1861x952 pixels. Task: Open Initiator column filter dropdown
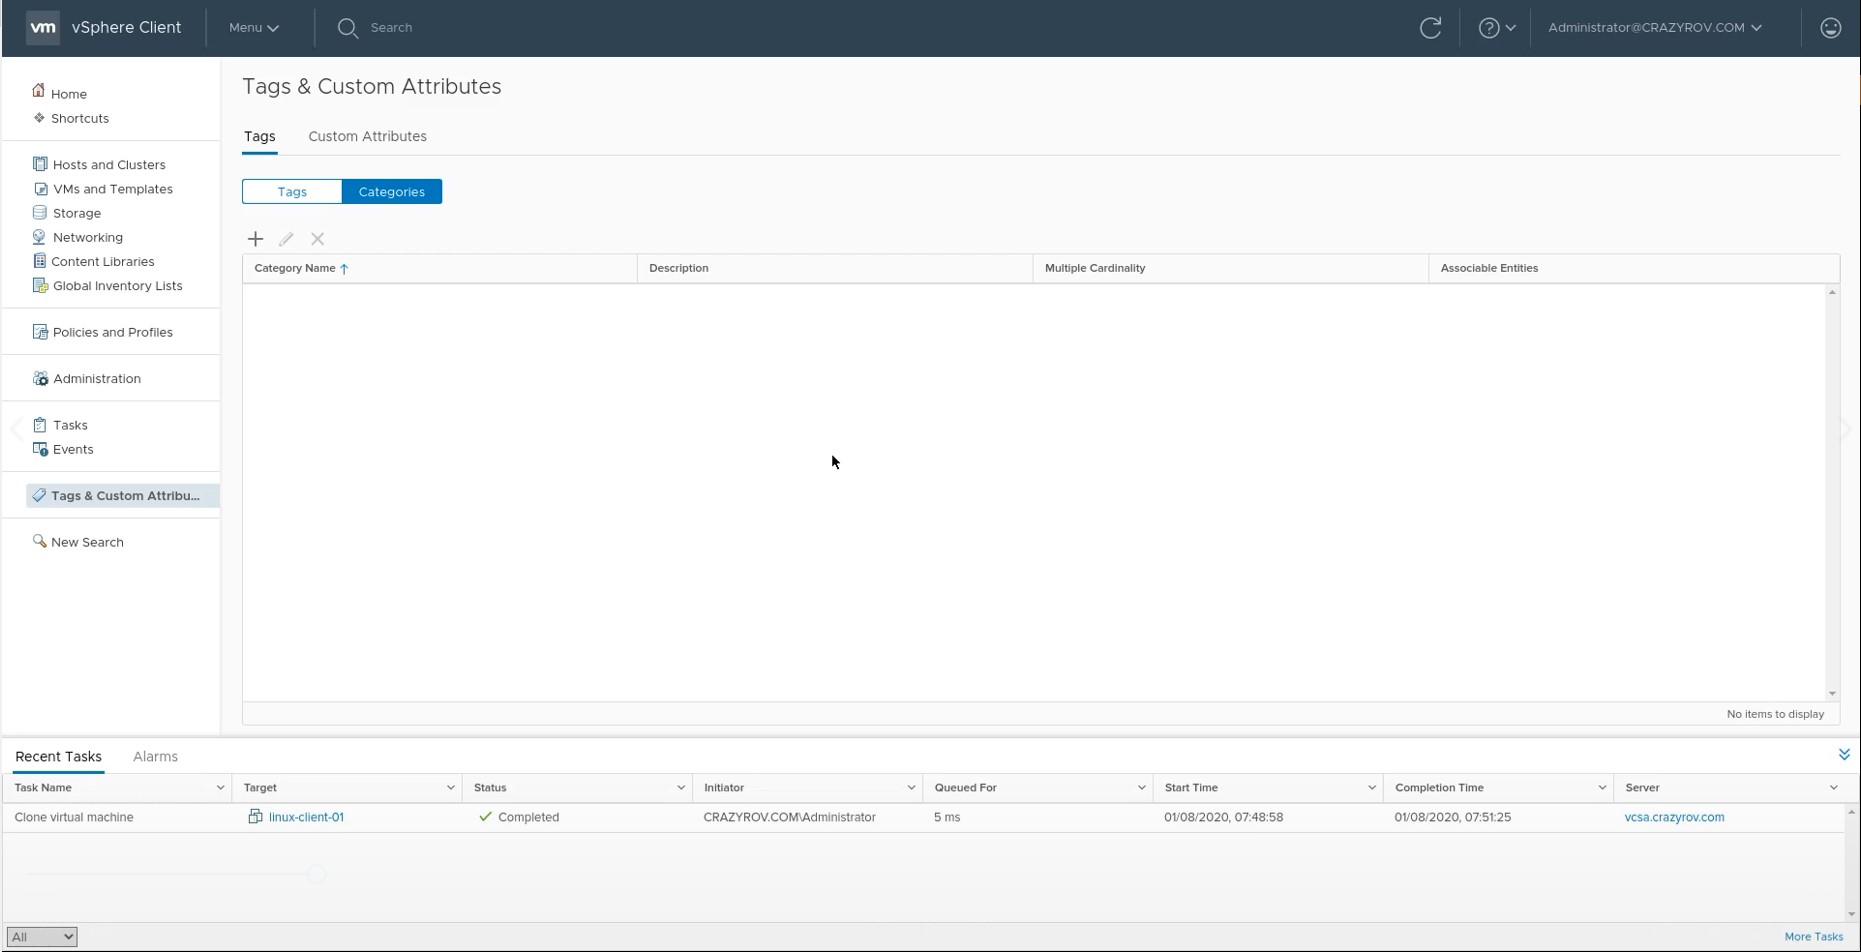click(911, 788)
